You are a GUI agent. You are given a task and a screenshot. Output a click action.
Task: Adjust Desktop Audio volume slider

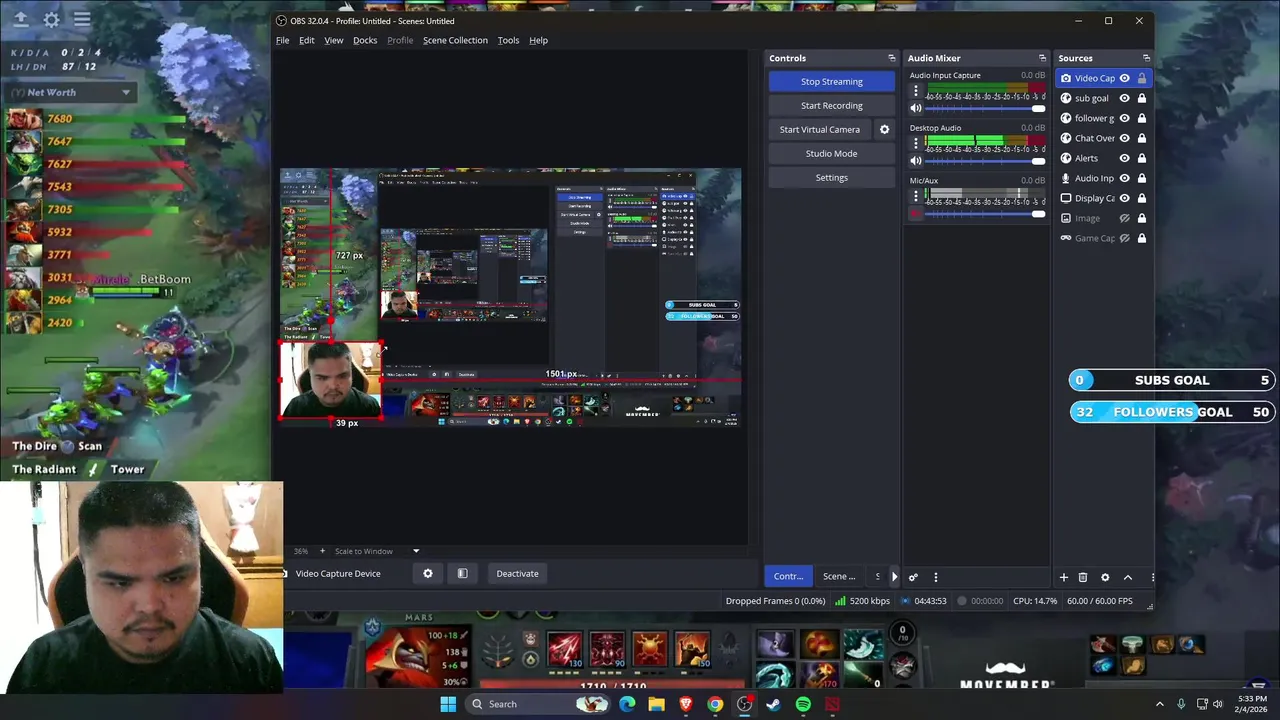pyautogui.click(x=985, y=161)
